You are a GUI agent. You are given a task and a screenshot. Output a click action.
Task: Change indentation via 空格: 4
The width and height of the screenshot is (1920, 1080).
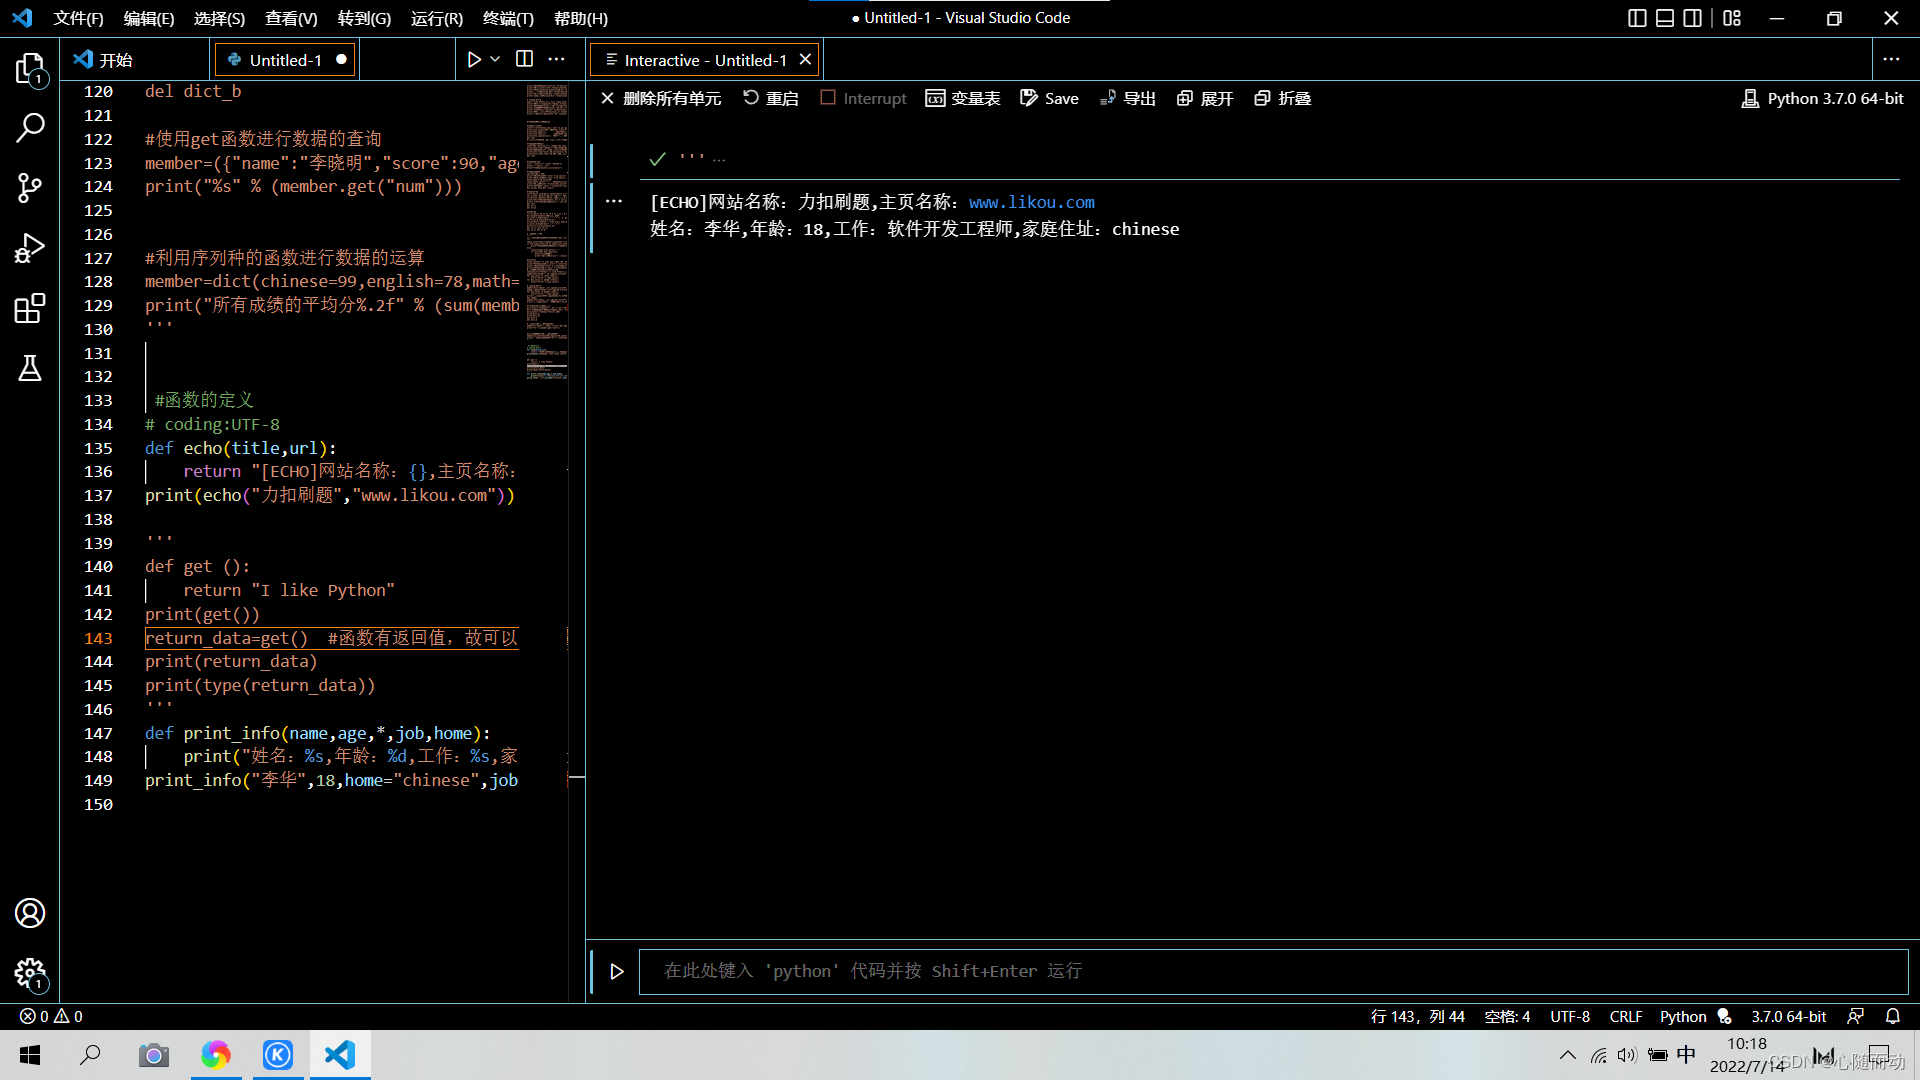click(1507, 1016)
